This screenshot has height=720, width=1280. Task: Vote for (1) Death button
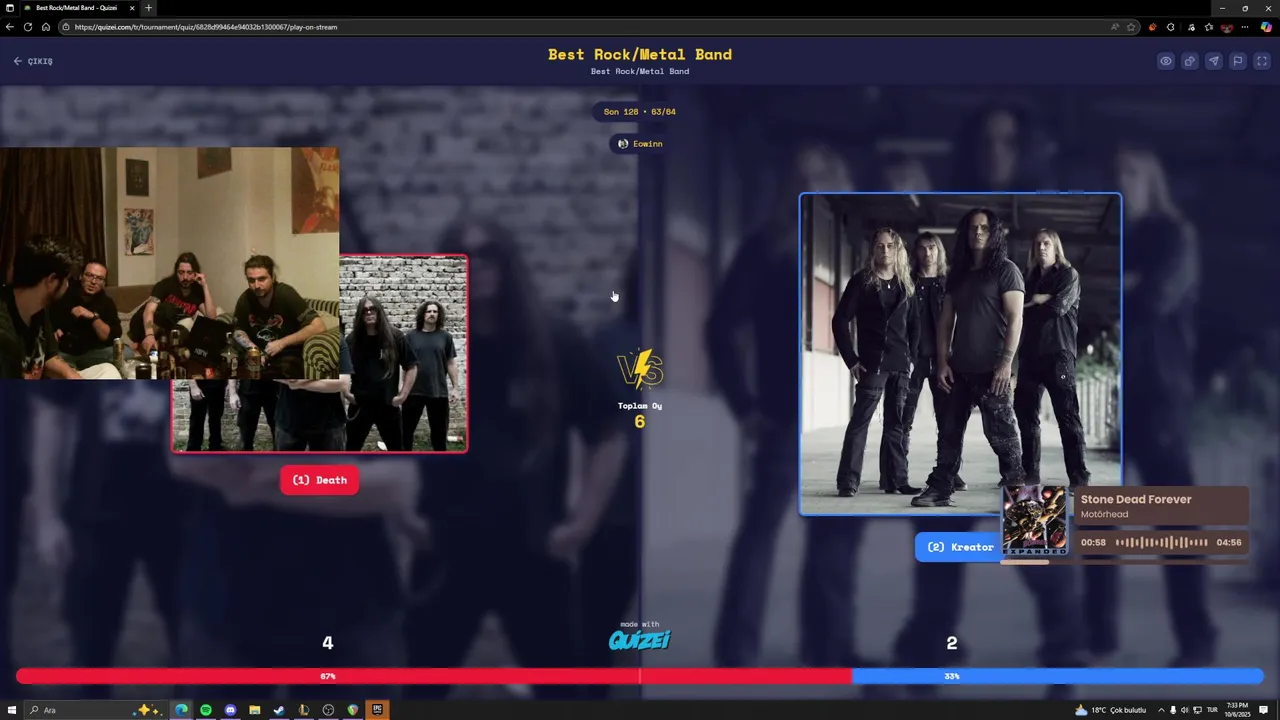320,480
